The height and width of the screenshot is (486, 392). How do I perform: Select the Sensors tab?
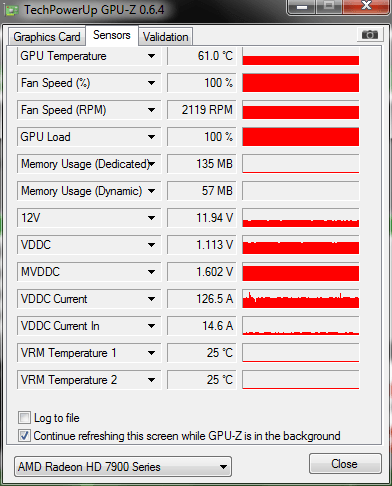(112, 35)
